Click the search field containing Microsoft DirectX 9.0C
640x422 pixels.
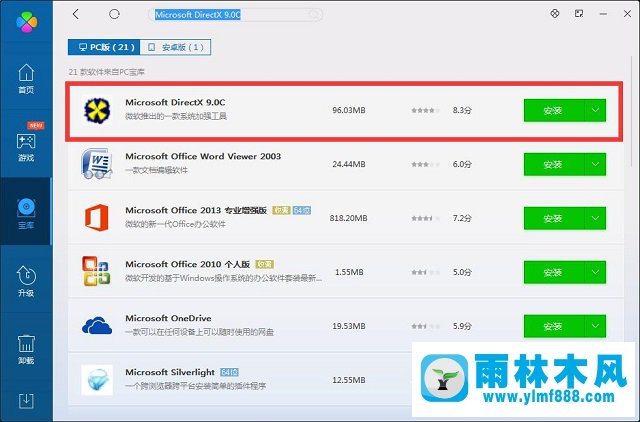pyautogui.click(x=235, y=15)
